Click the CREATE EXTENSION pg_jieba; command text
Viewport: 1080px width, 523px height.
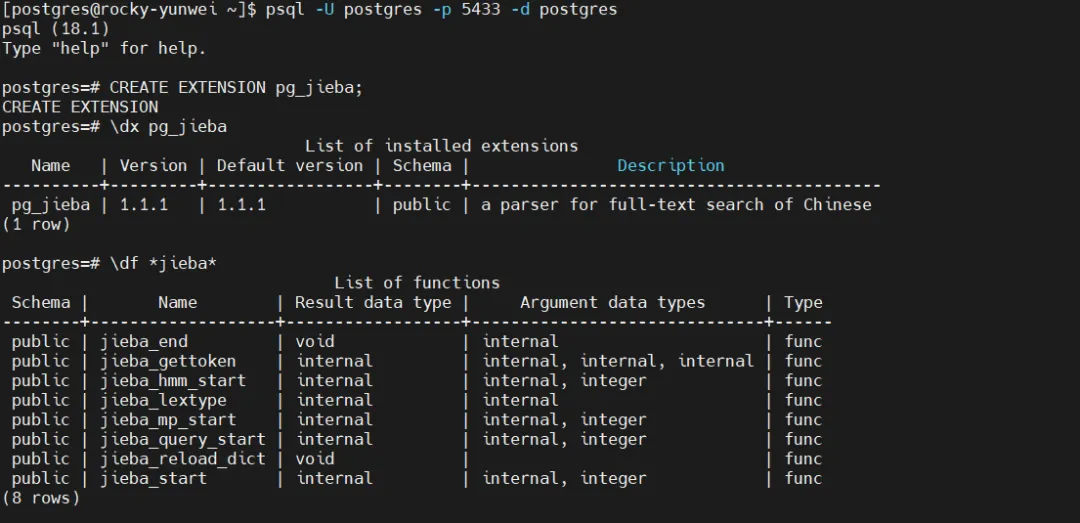(236, 88)
